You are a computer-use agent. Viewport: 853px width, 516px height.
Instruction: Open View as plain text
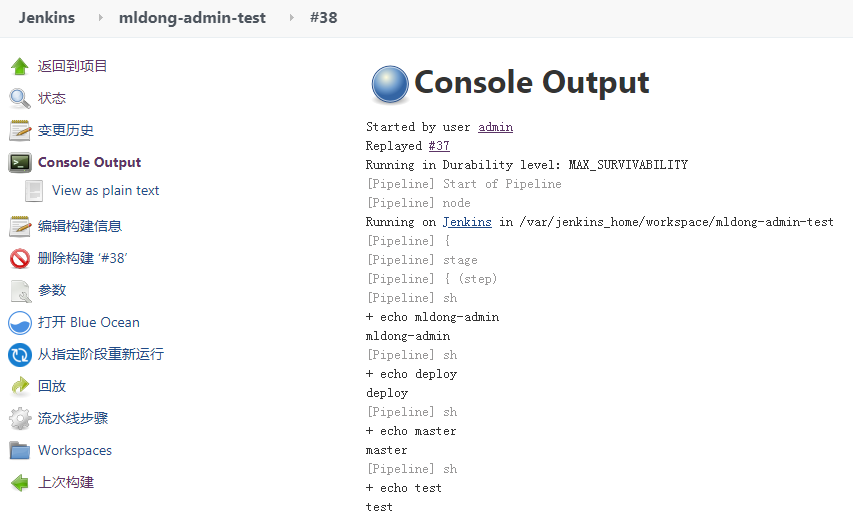[105, 190]
